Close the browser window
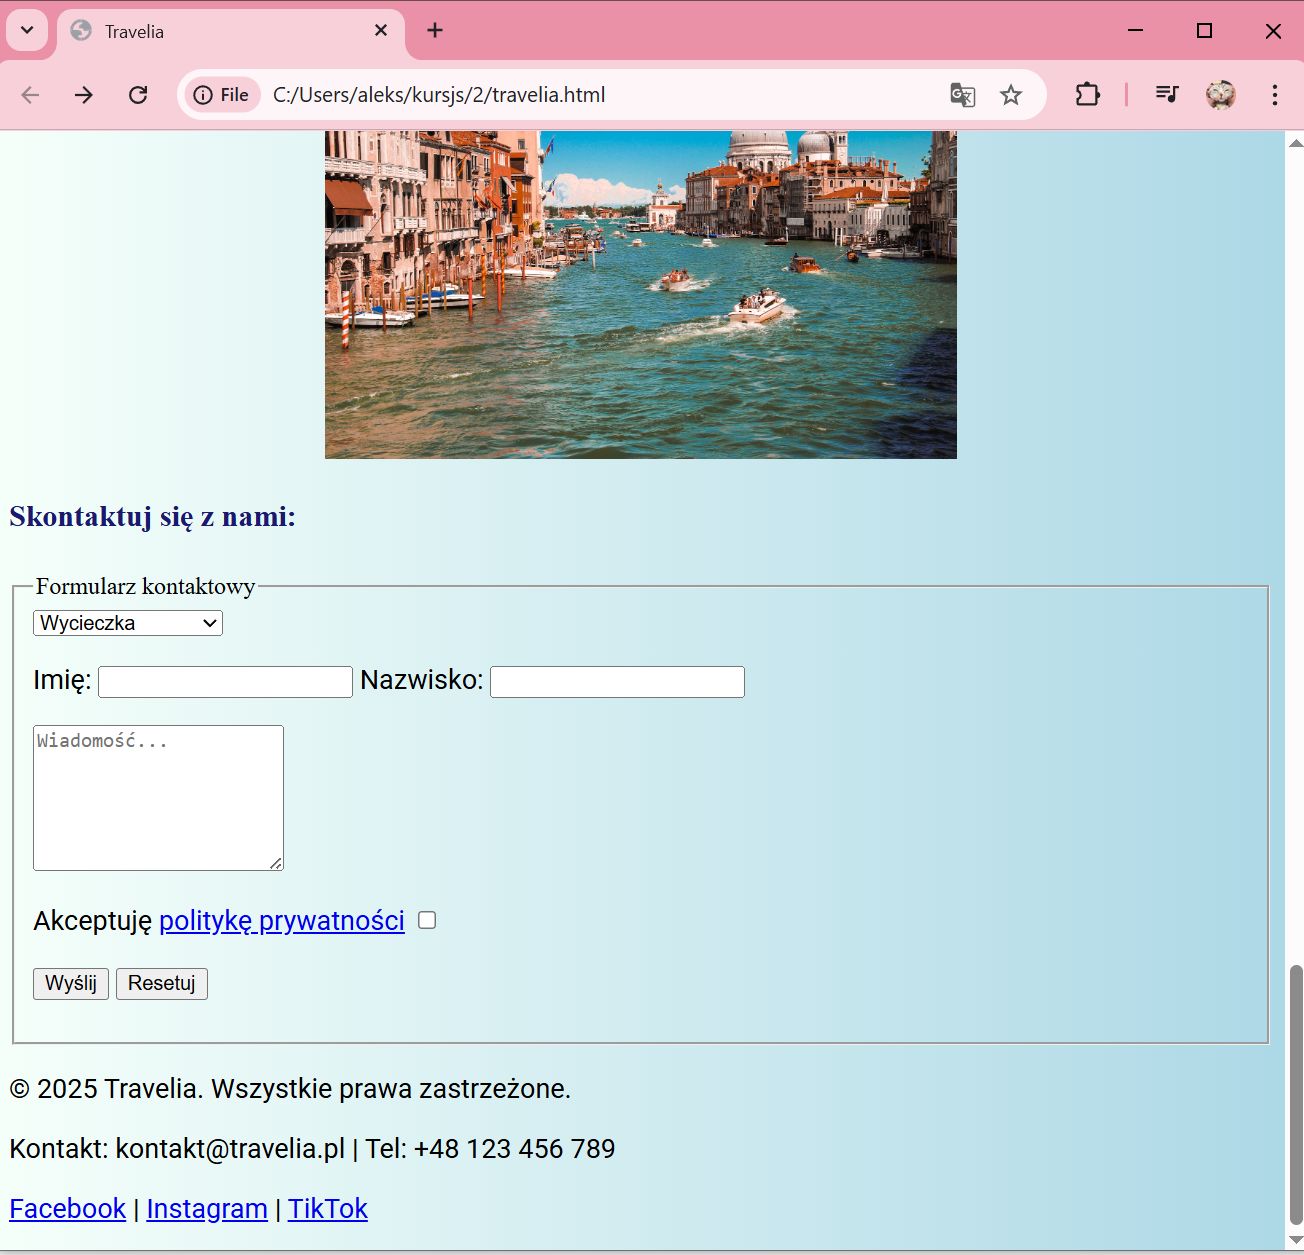 (x=1273, y=31)
